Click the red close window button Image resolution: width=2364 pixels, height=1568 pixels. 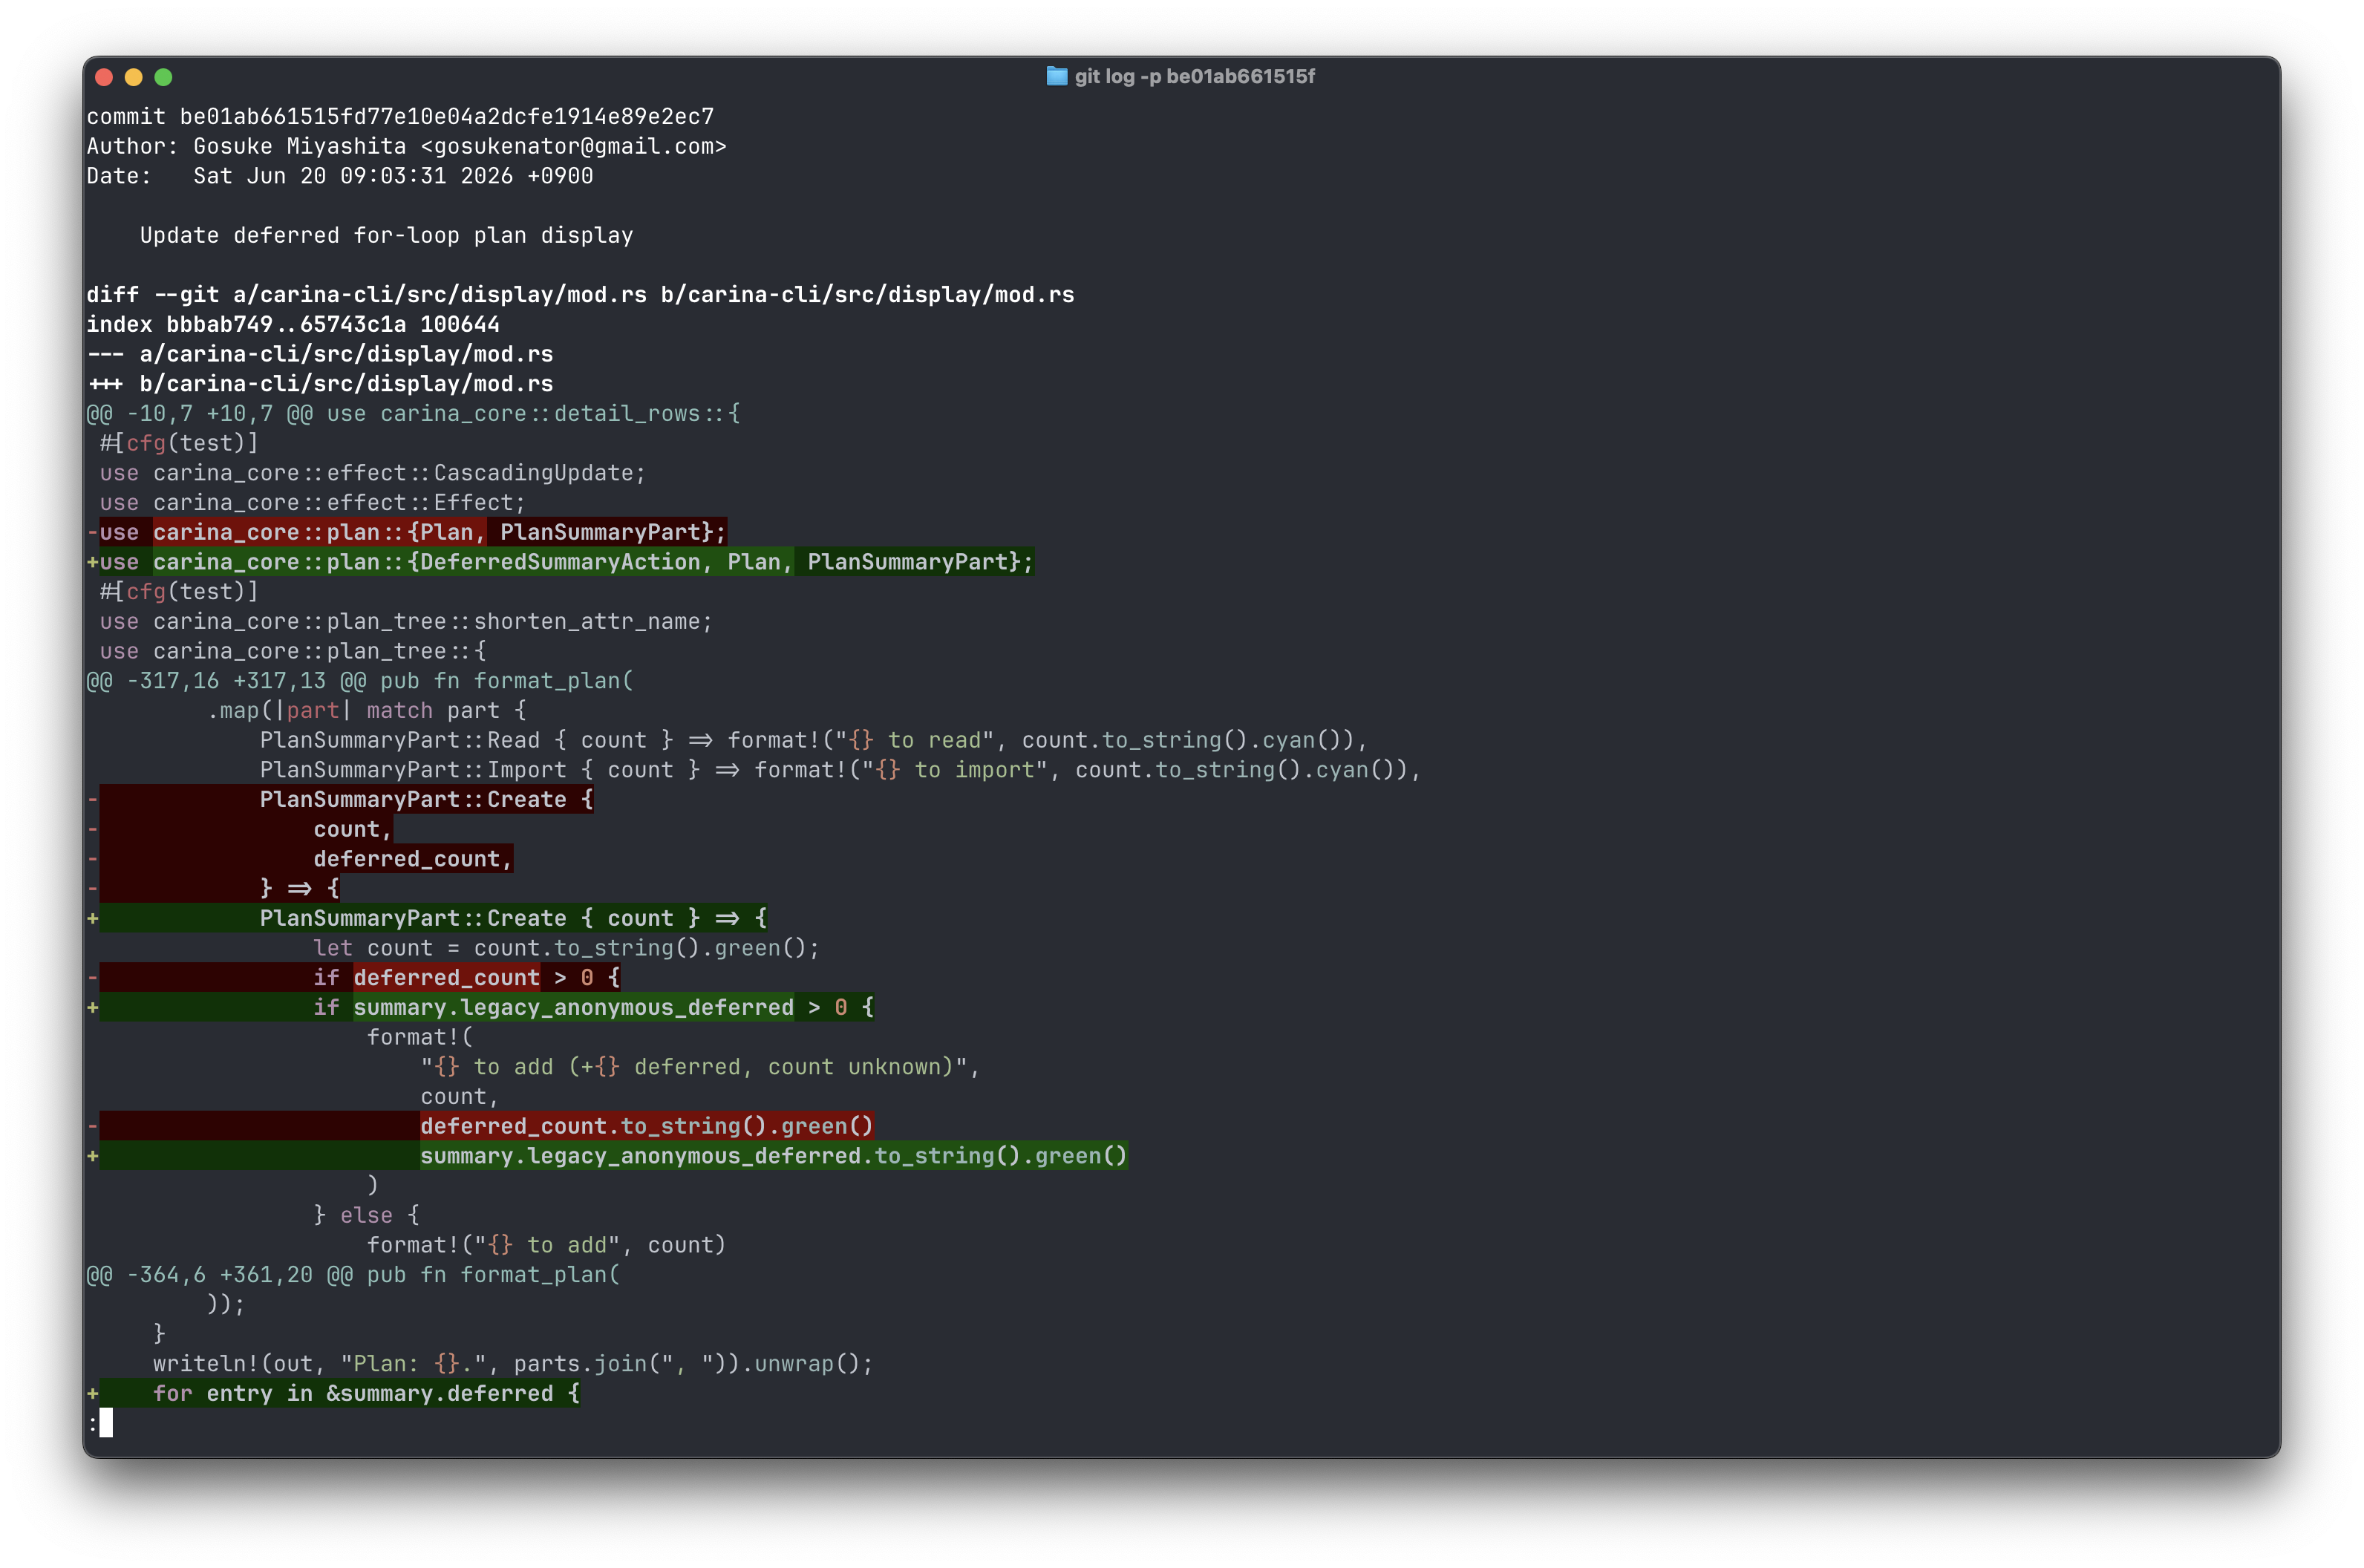click(104, 77)
